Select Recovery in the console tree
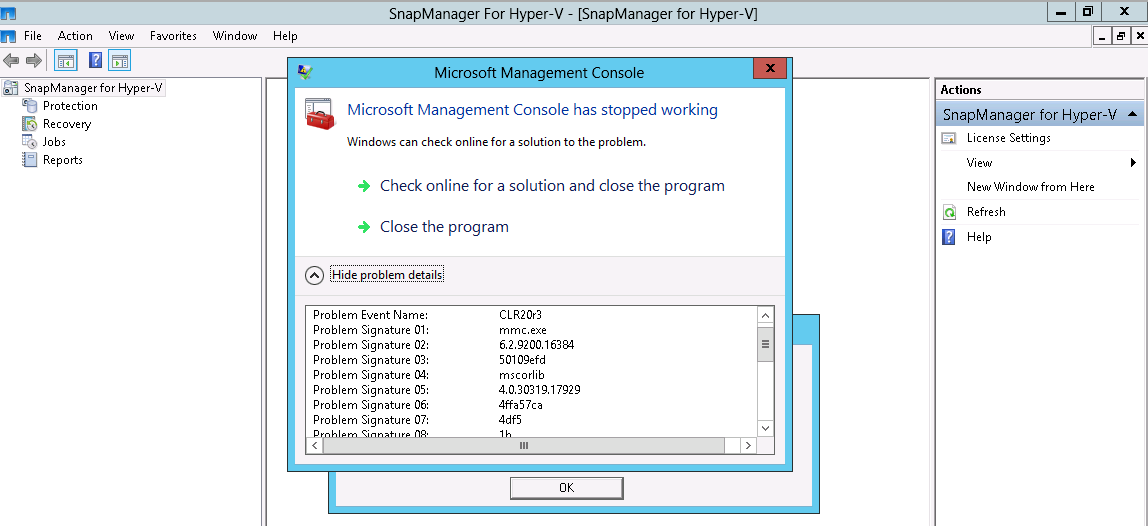This screenshot has height=526, width=1148. (67, 124)
